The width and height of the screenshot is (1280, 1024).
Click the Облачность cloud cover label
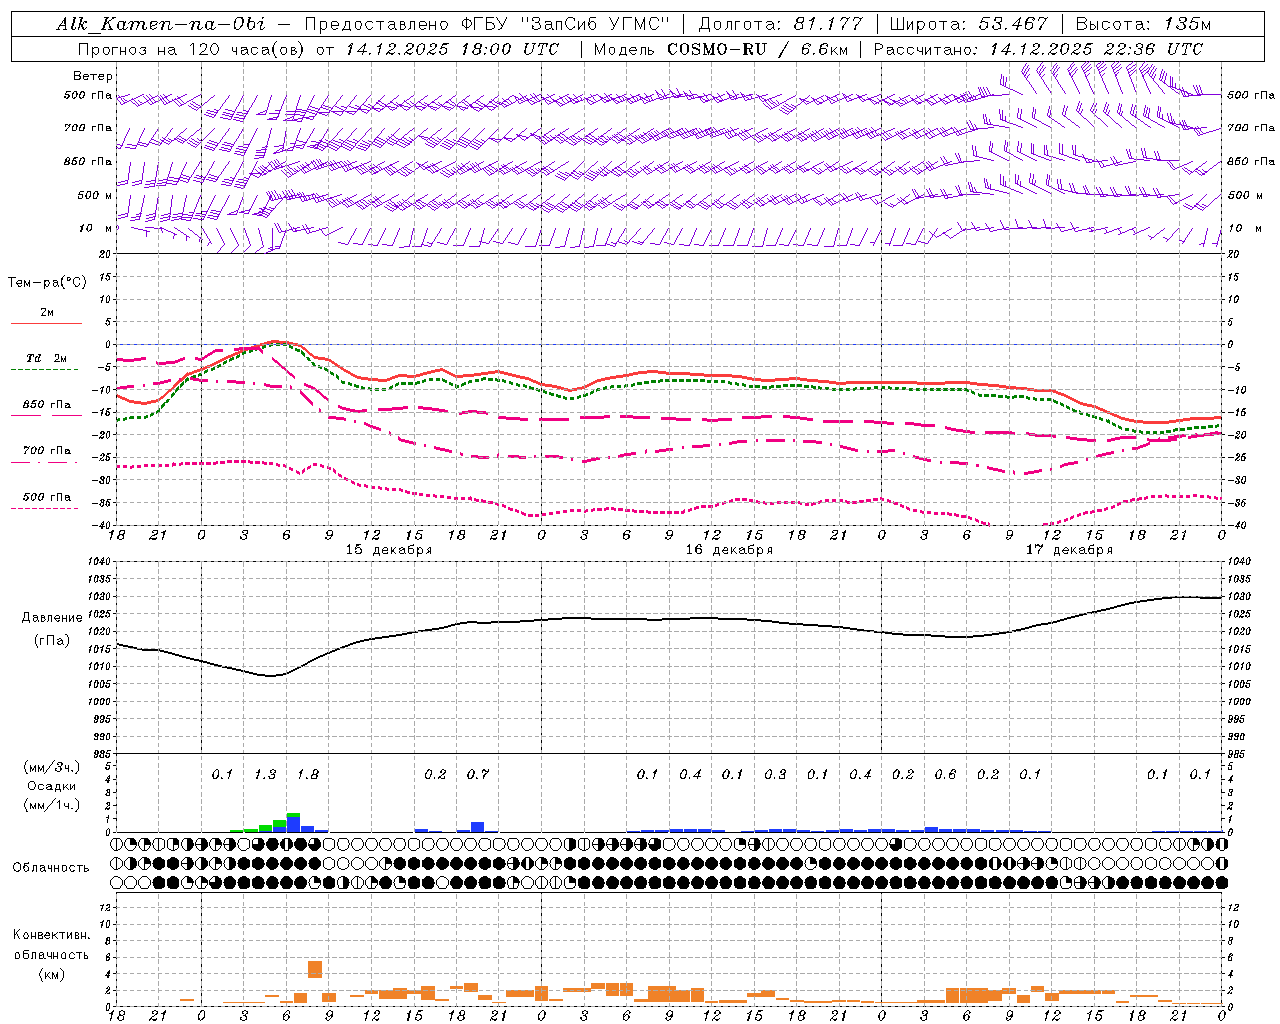(51, 868)
